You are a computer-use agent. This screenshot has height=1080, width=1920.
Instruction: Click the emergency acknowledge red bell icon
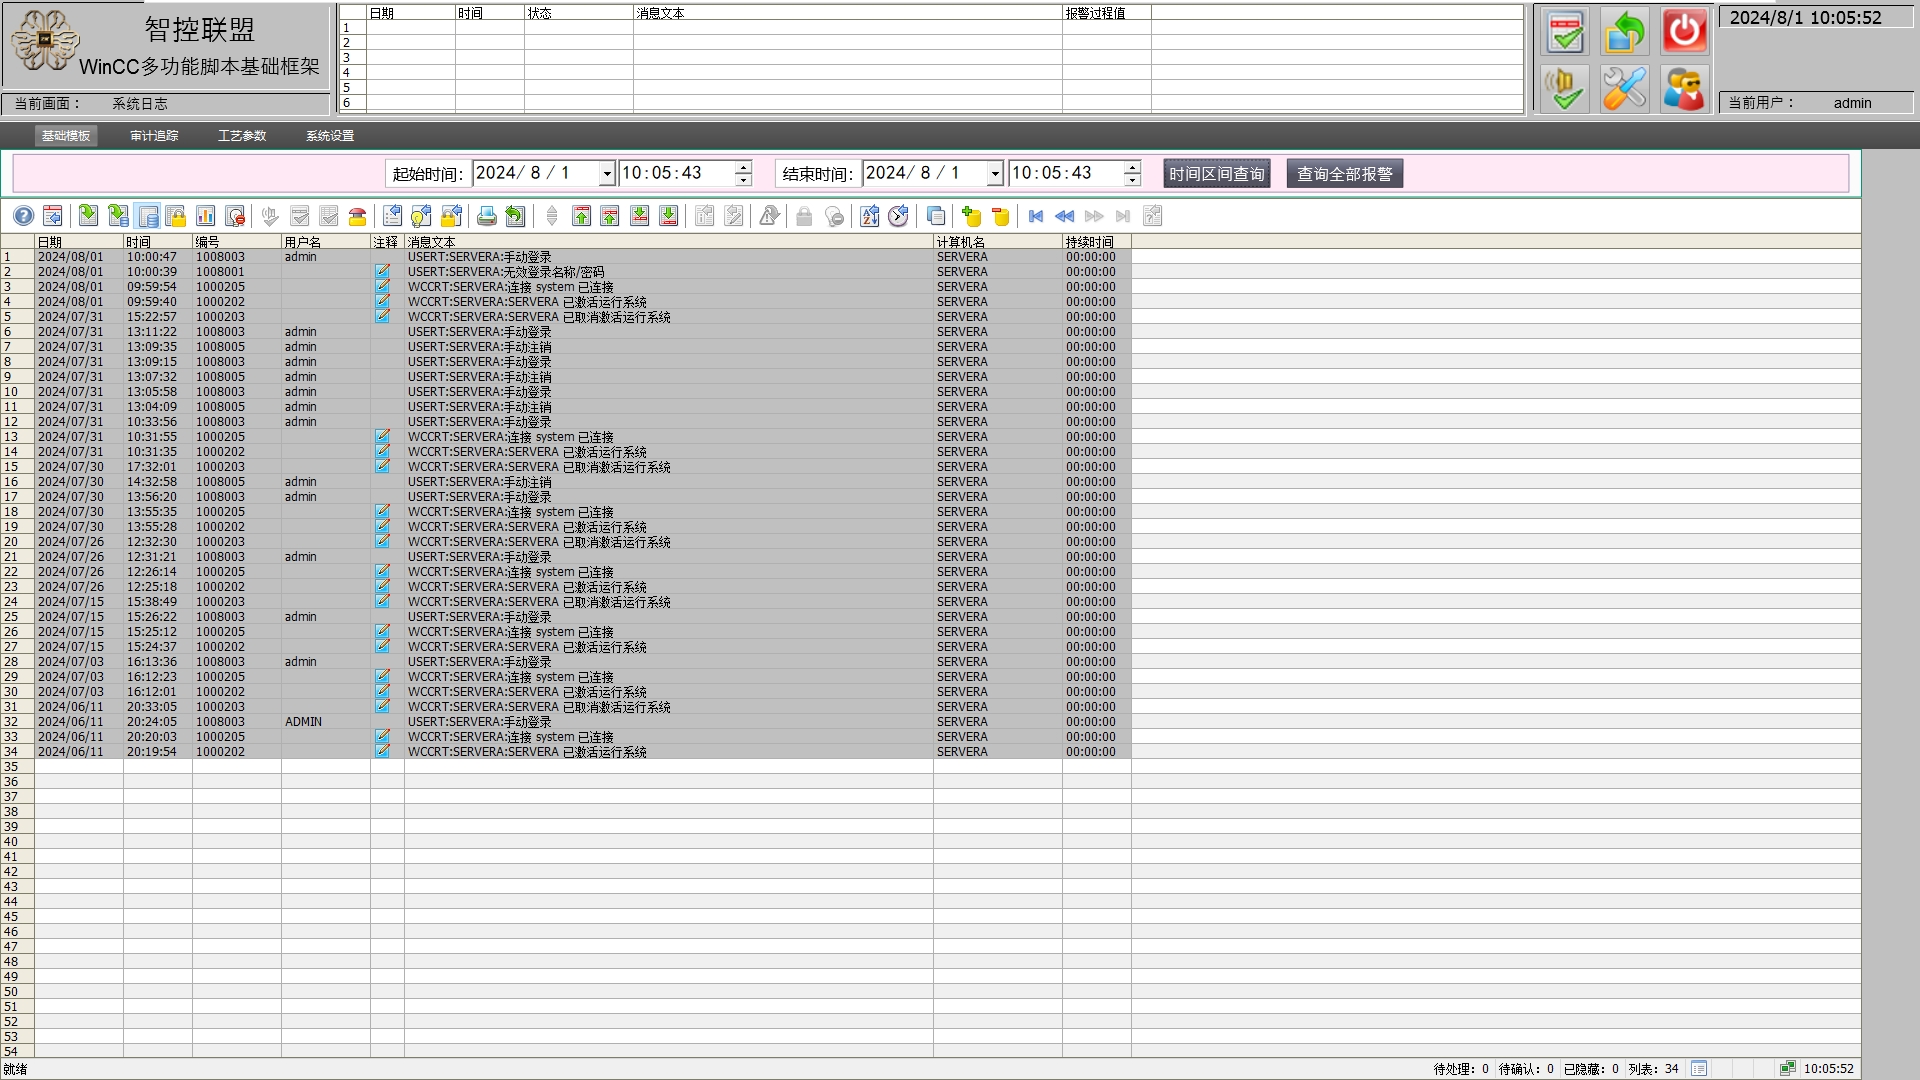coord(357,216)
